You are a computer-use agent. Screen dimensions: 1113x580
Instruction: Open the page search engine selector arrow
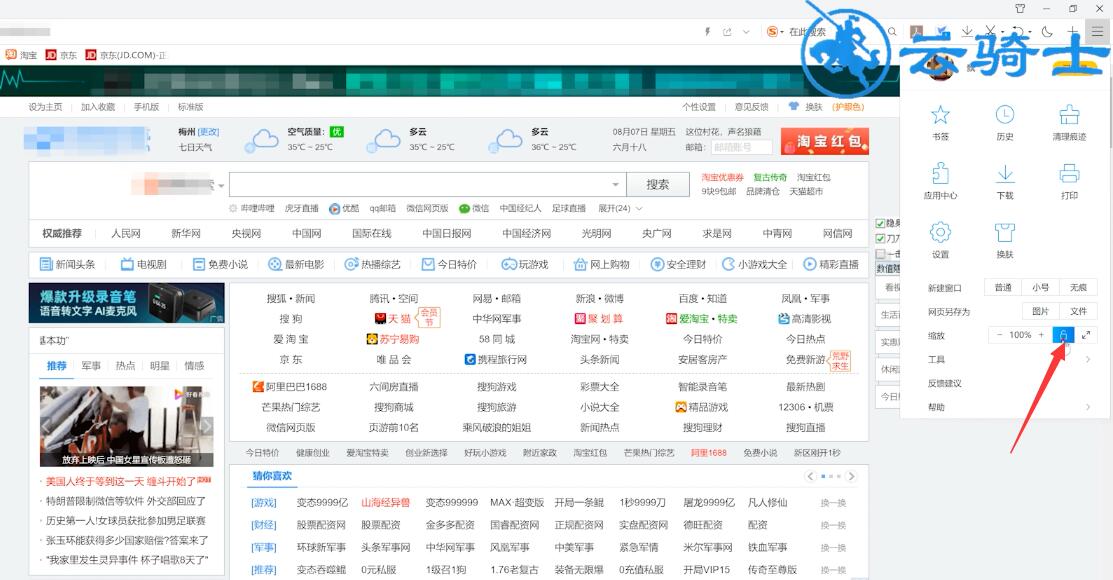[221, 186]
